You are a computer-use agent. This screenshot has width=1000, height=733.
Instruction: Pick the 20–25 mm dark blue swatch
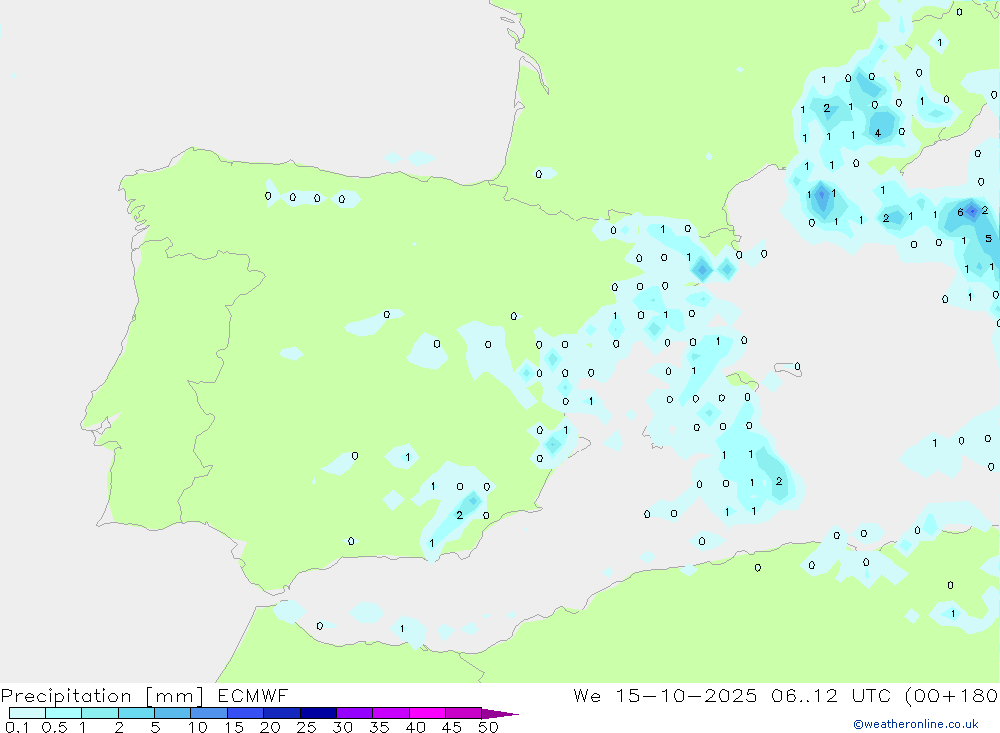pos(282,713)
